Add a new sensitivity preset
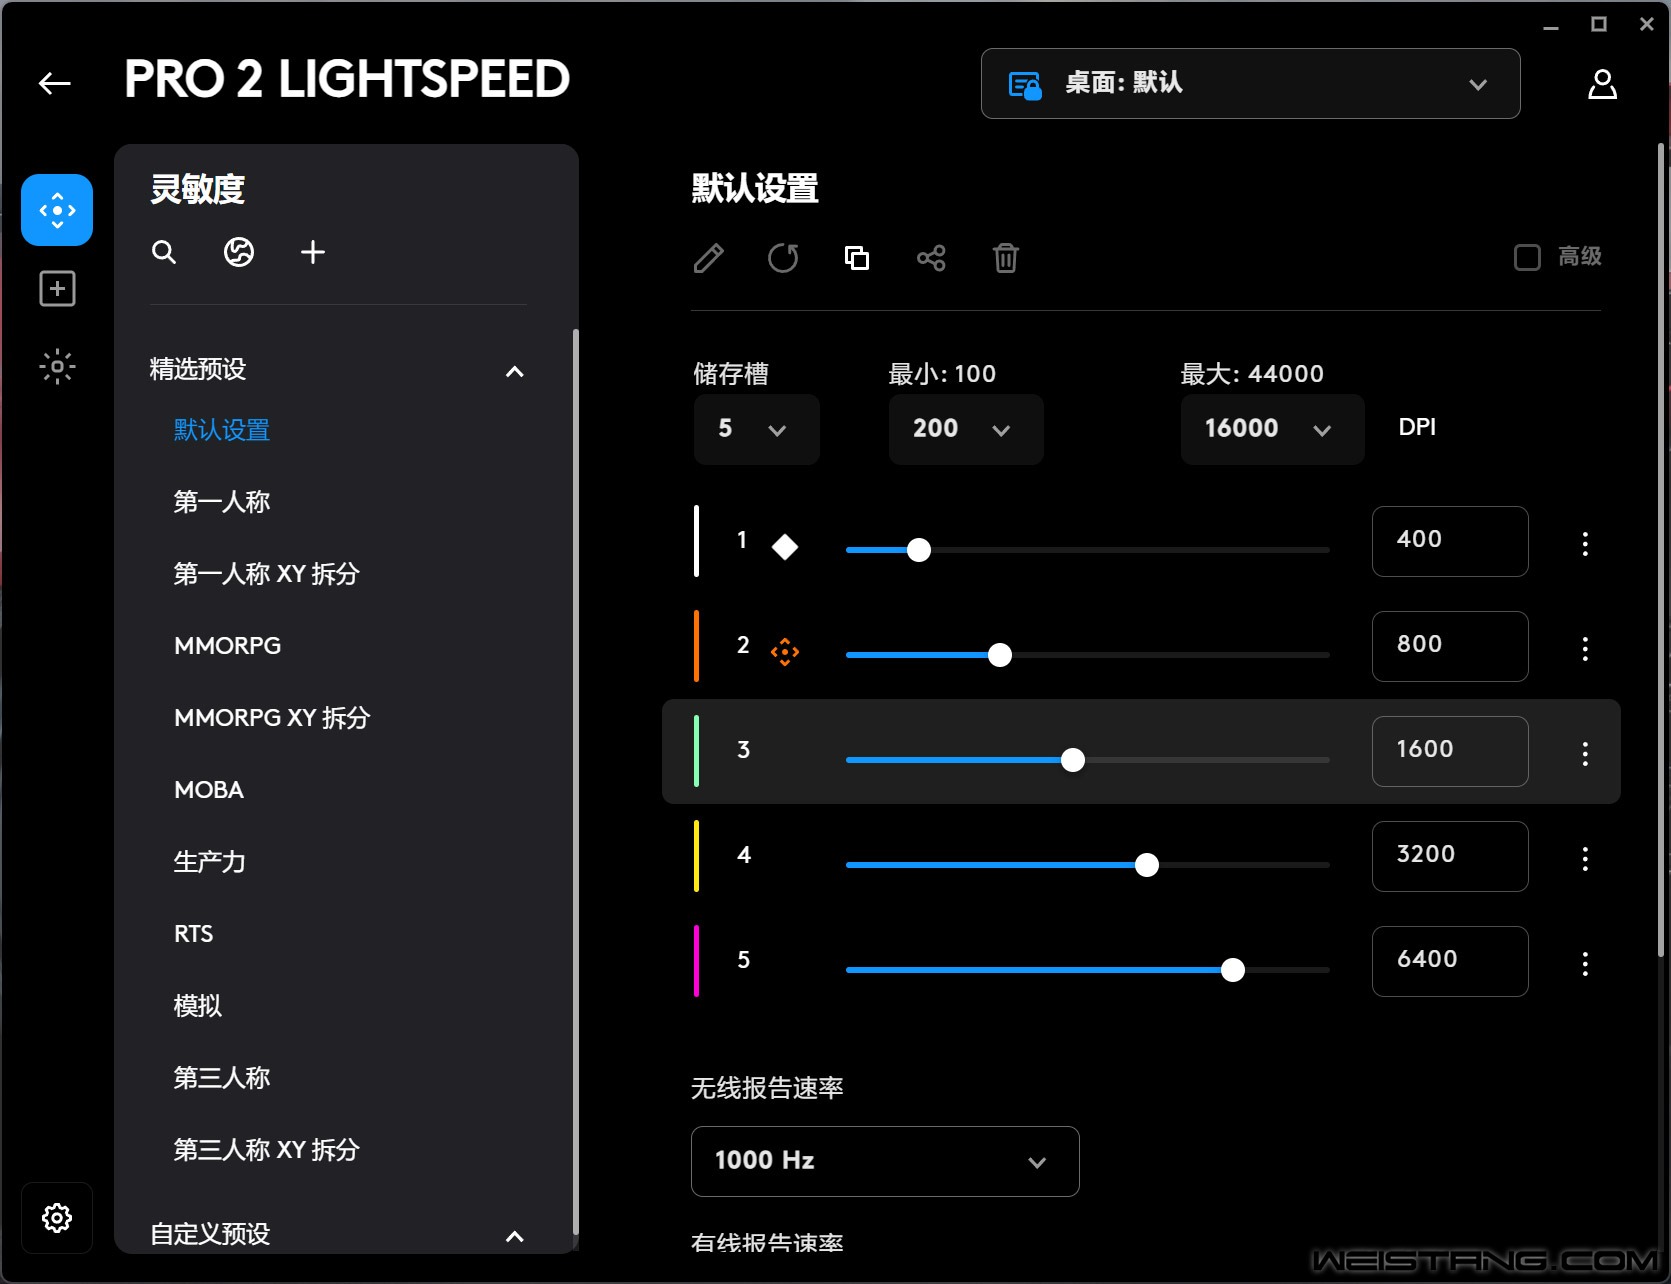The height and width of the screenshot is (1284, 1671). tap(313, 252)
